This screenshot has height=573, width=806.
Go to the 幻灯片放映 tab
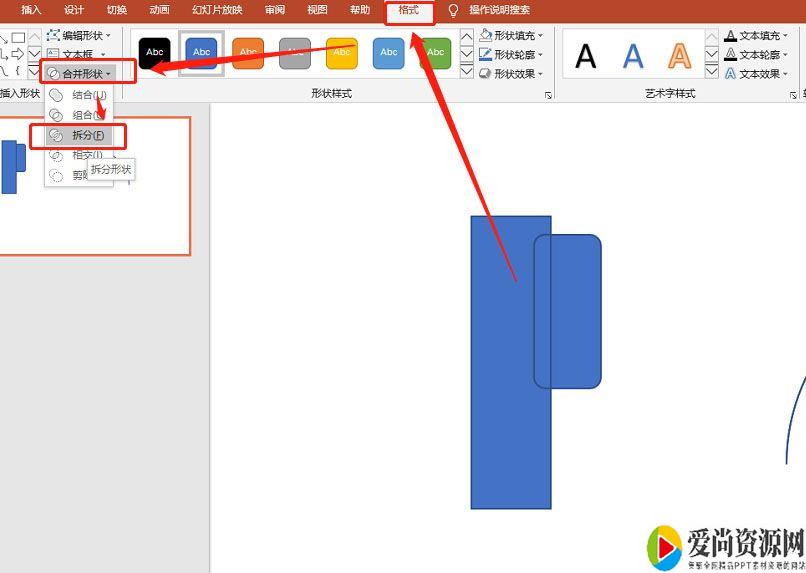click(x=217, y=10)
